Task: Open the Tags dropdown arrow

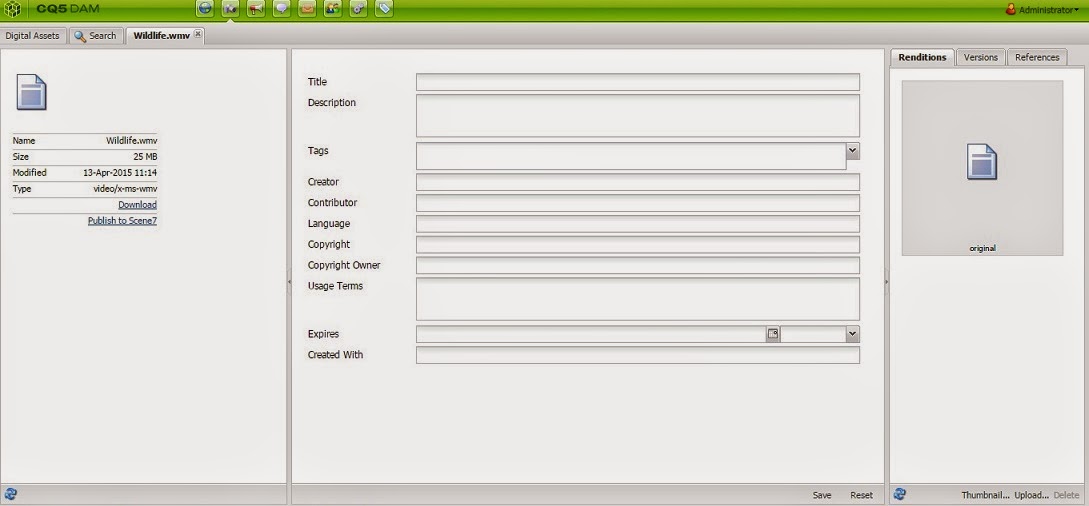Action: click(x=853, y=151)
